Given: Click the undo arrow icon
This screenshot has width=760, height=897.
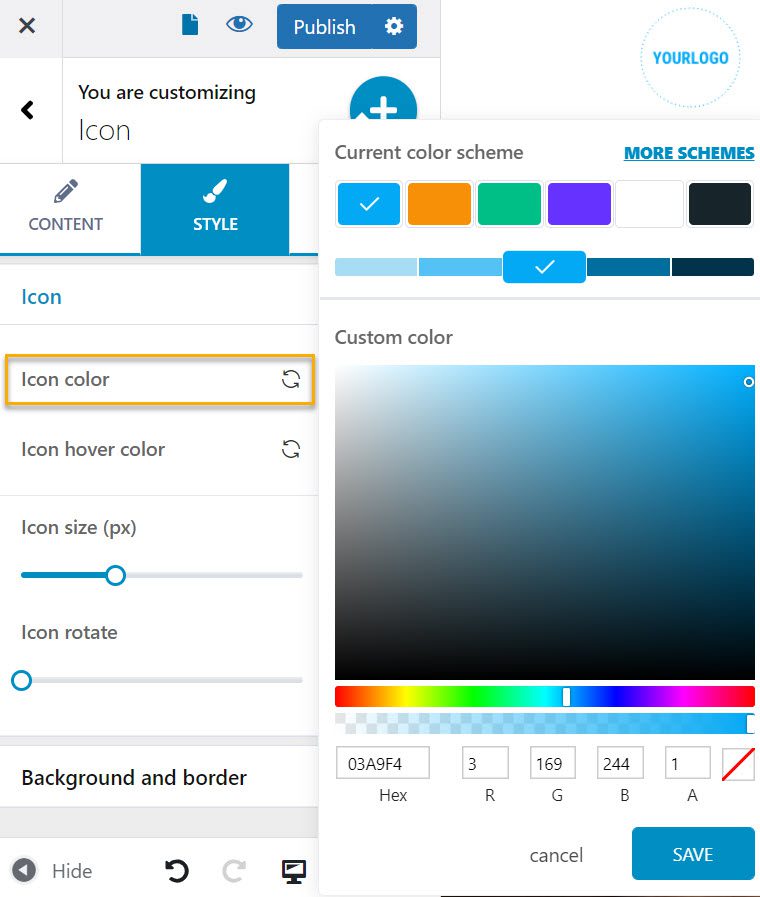Looking at the screenshot, I should click(x=177, y=871).
